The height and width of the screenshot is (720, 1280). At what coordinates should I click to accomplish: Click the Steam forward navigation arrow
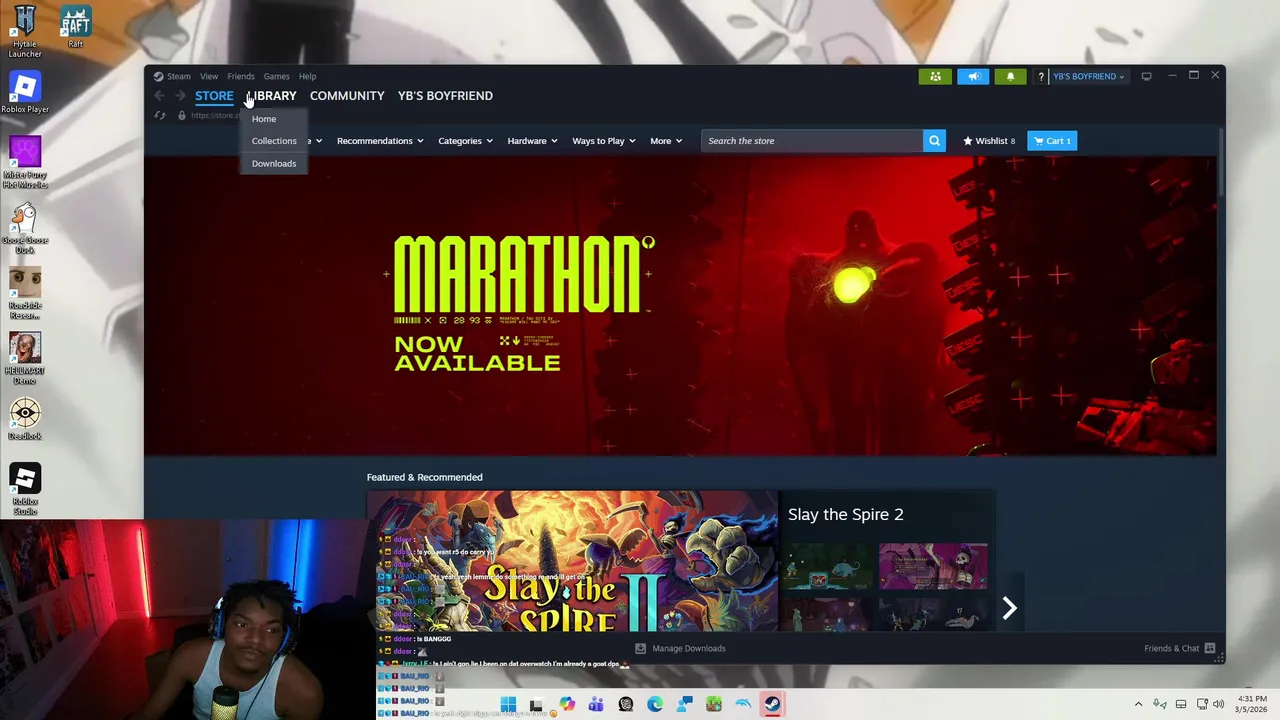pos(180,96)
